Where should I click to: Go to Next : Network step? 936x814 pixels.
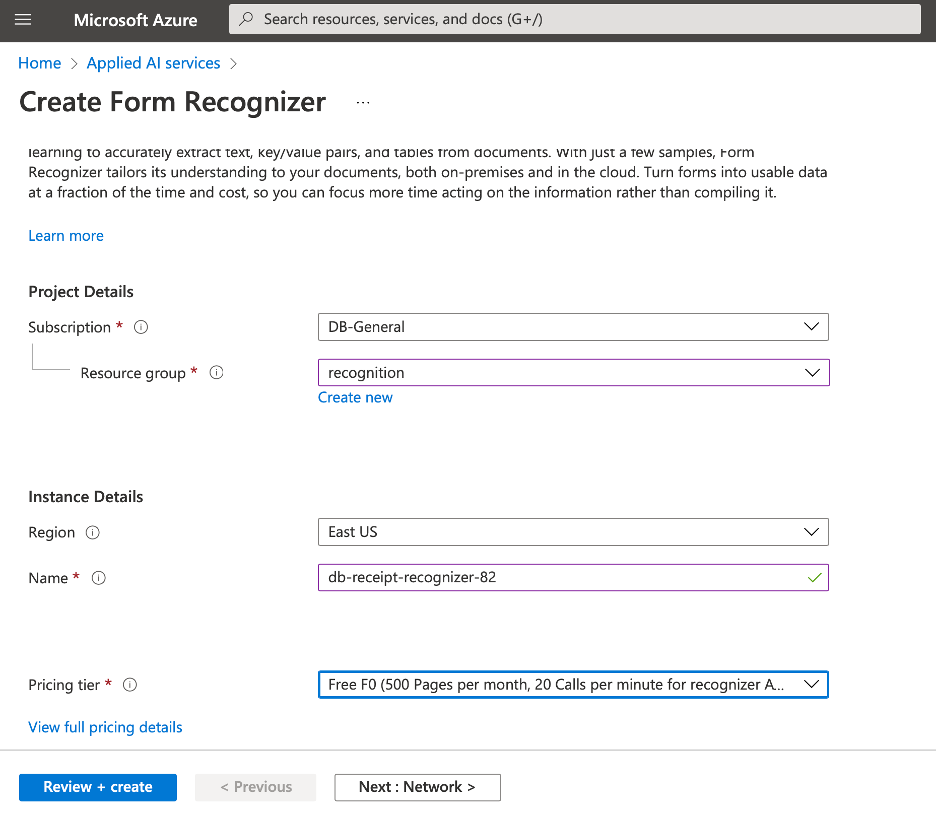417,787
